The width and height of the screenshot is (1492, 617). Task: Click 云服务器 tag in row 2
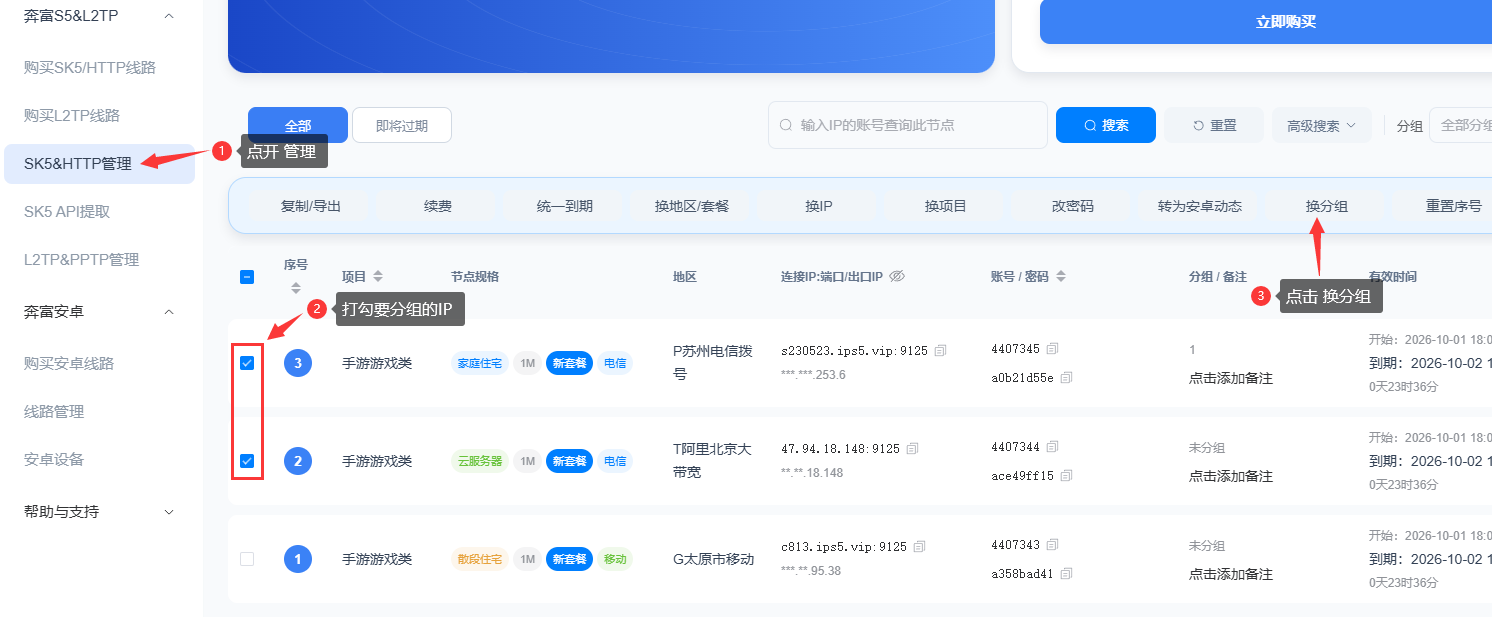[x=480, y=461]
